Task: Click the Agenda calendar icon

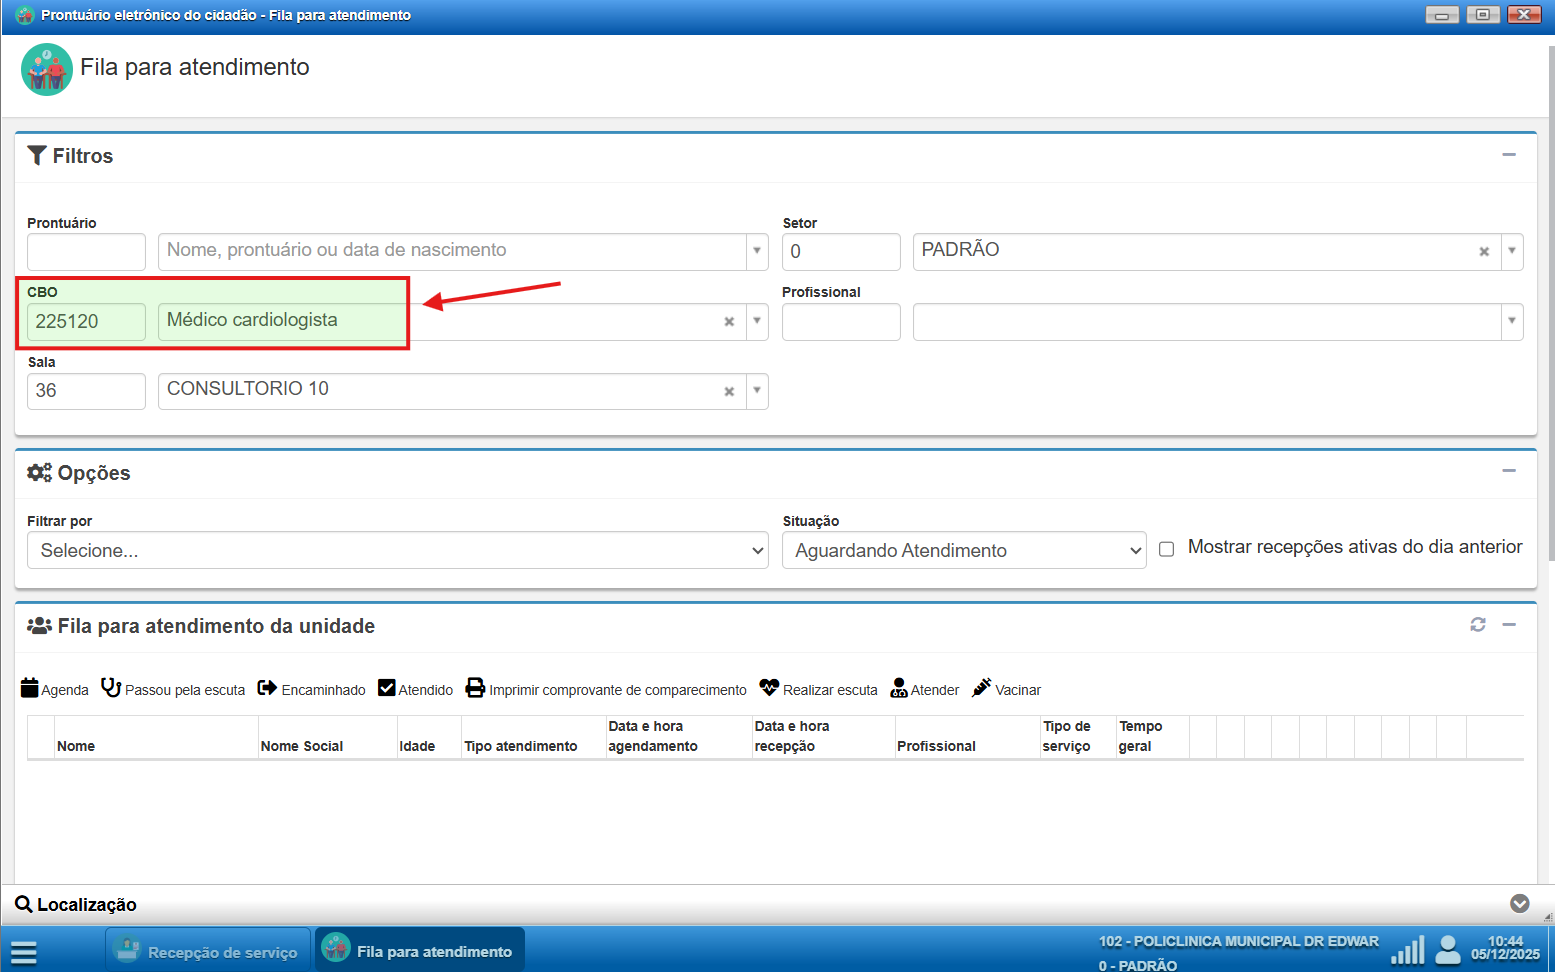Action: (x=30, y=688)
